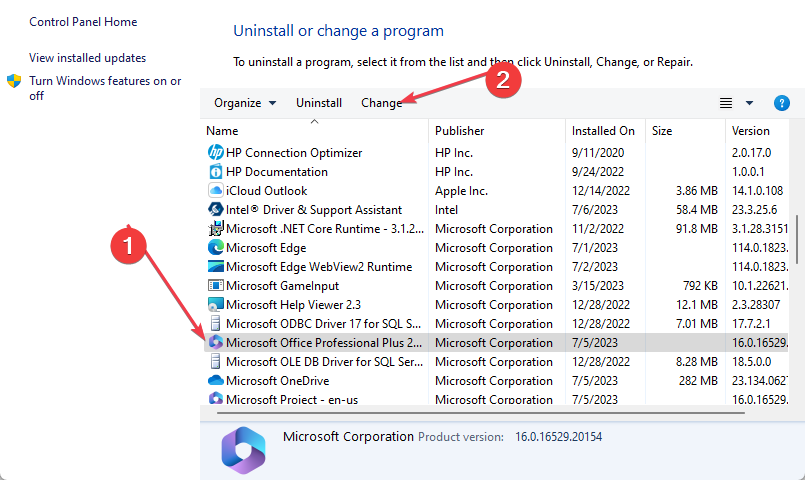This screenshot has width=805, height=480.
Task: Click the 3.86 MB size cell
Action: [x=696, y=191]
